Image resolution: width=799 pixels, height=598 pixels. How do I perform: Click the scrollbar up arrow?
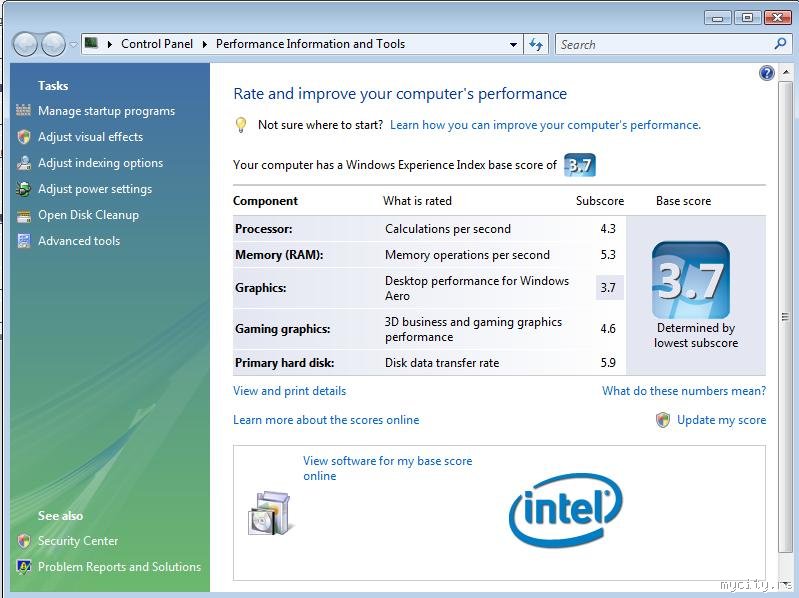[x=786, y=72]
